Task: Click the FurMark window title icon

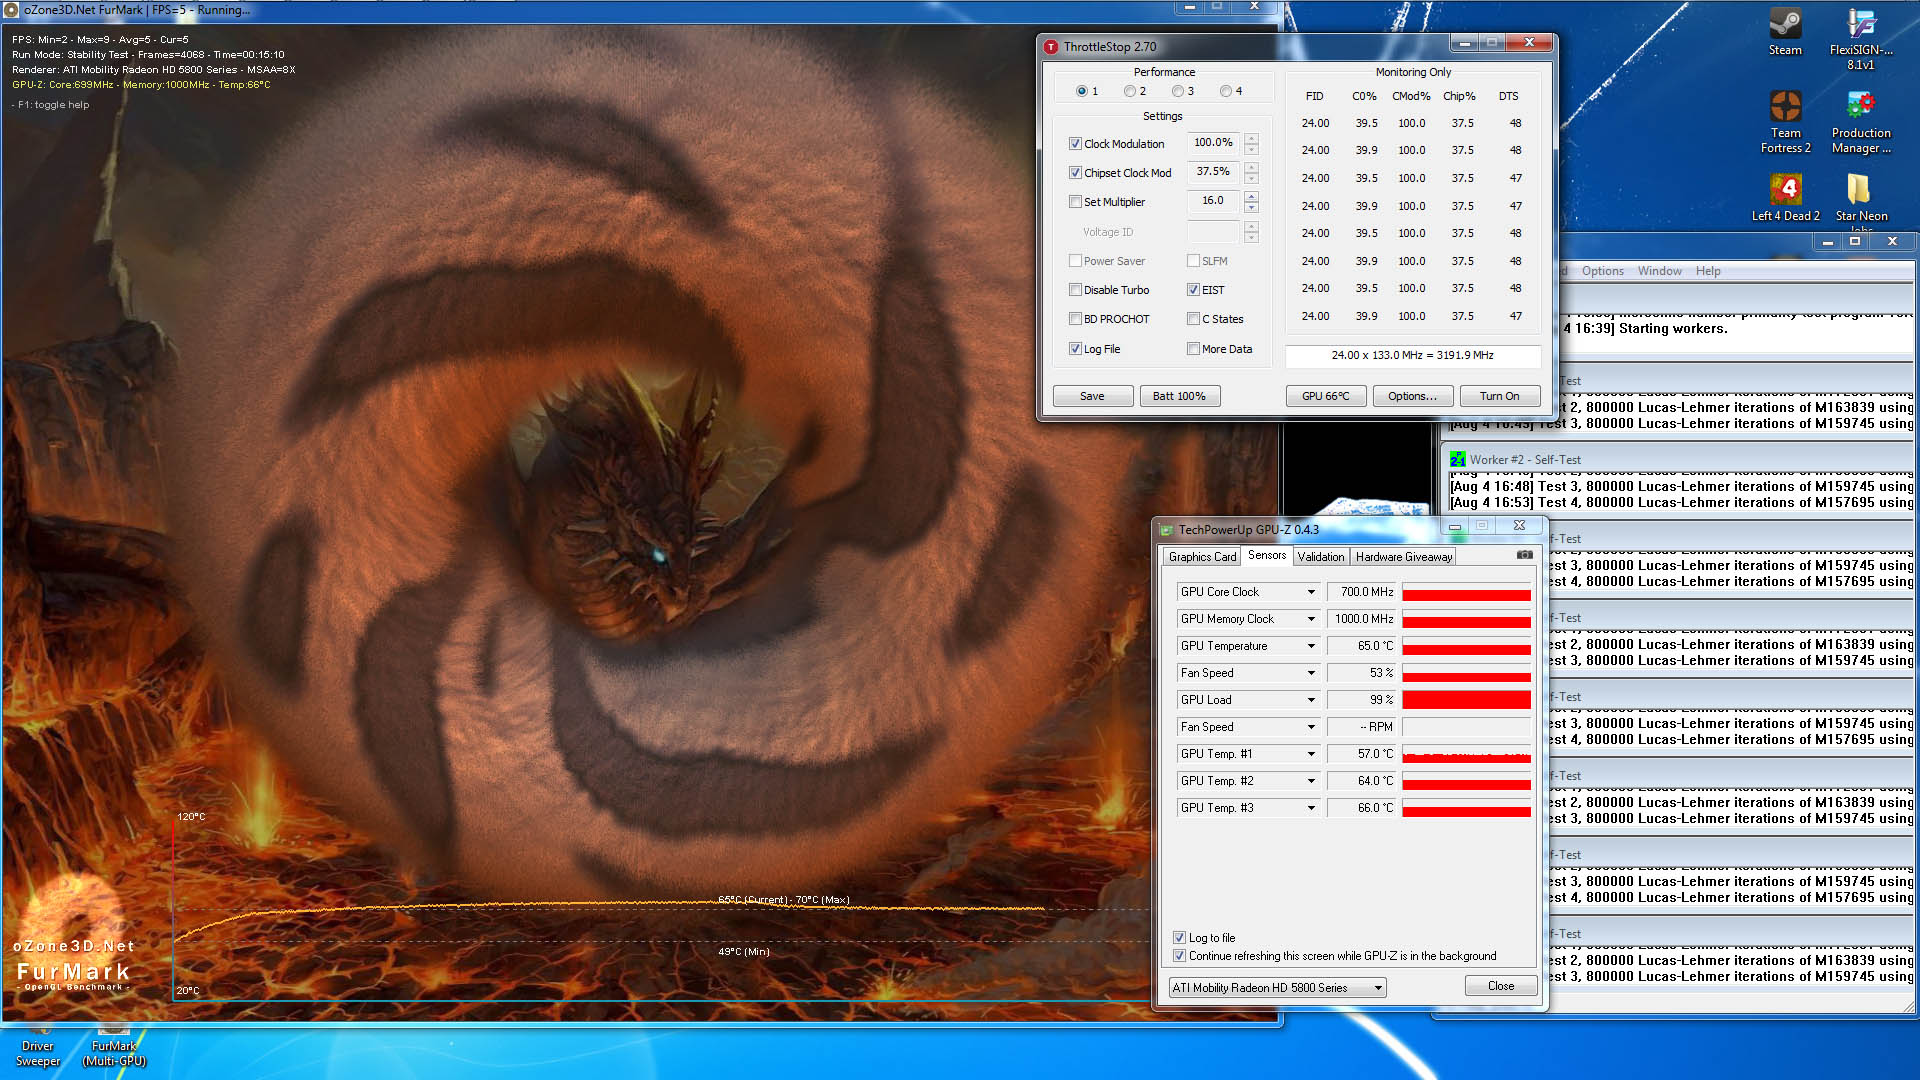Action: coord(12,10)
